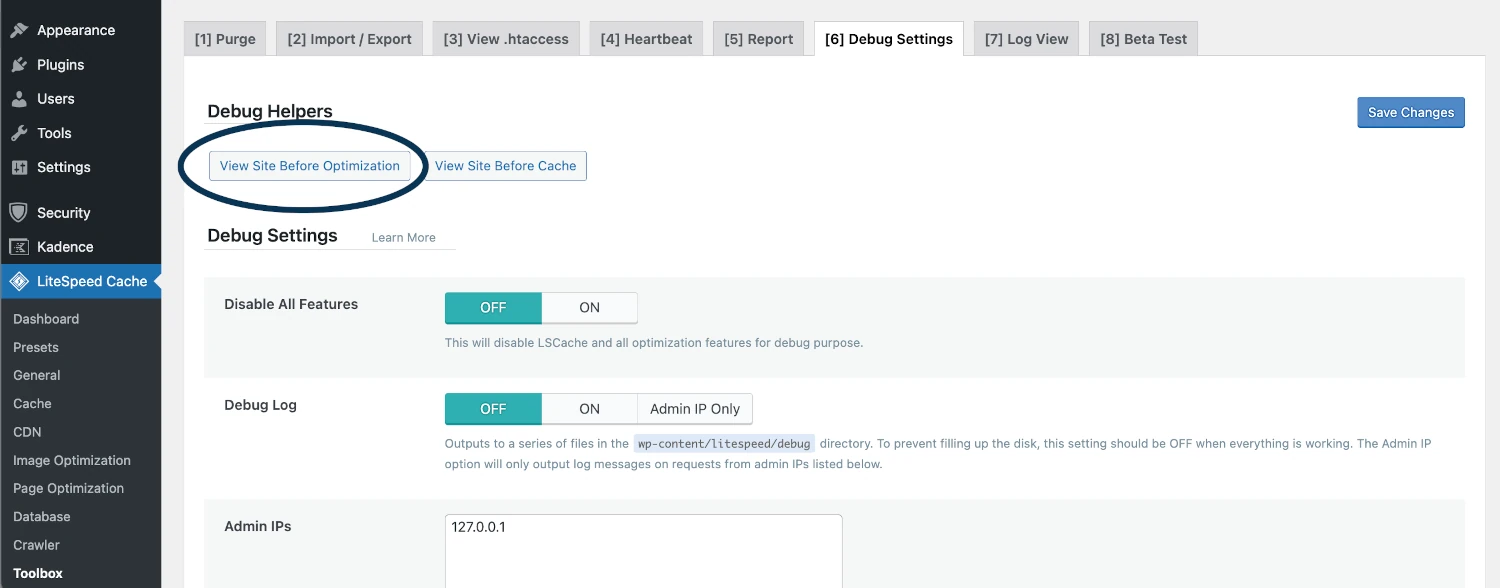Switch to the [4] Heartbeat tab

(646, 39)
